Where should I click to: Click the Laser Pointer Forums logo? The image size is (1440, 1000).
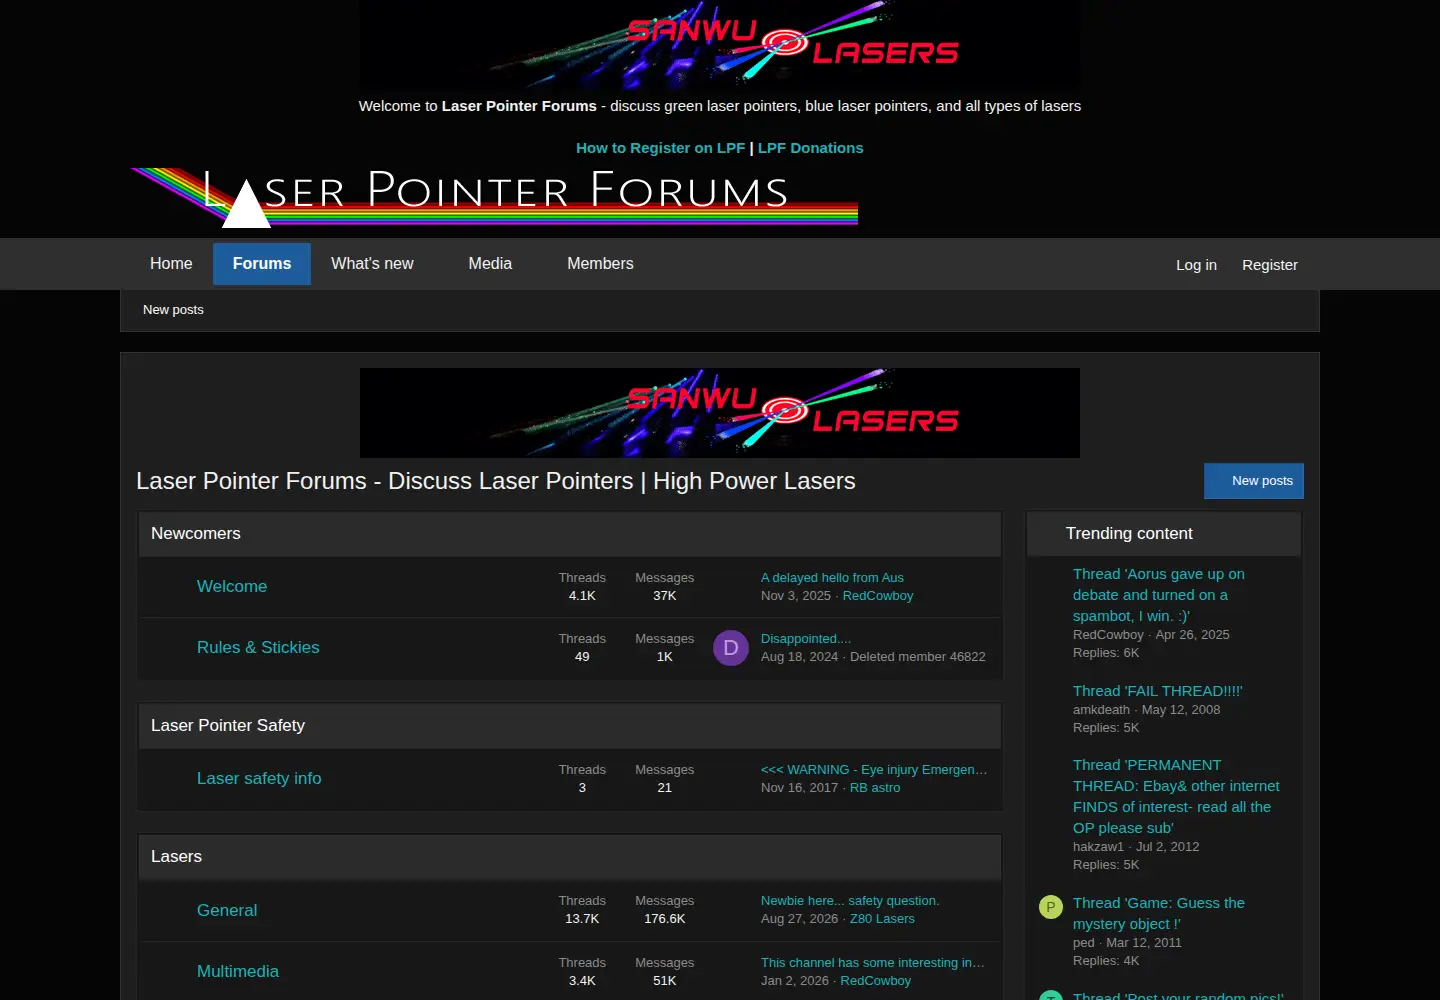(x=494, y=197)
